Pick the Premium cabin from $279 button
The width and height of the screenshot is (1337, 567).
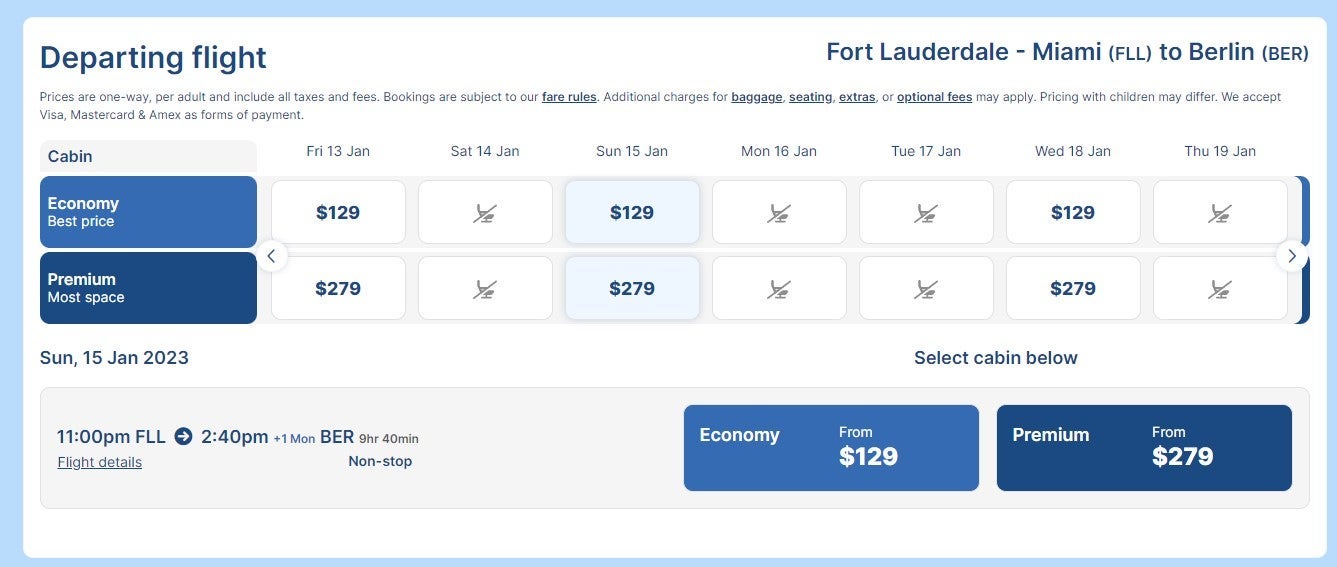[1144, 448]
